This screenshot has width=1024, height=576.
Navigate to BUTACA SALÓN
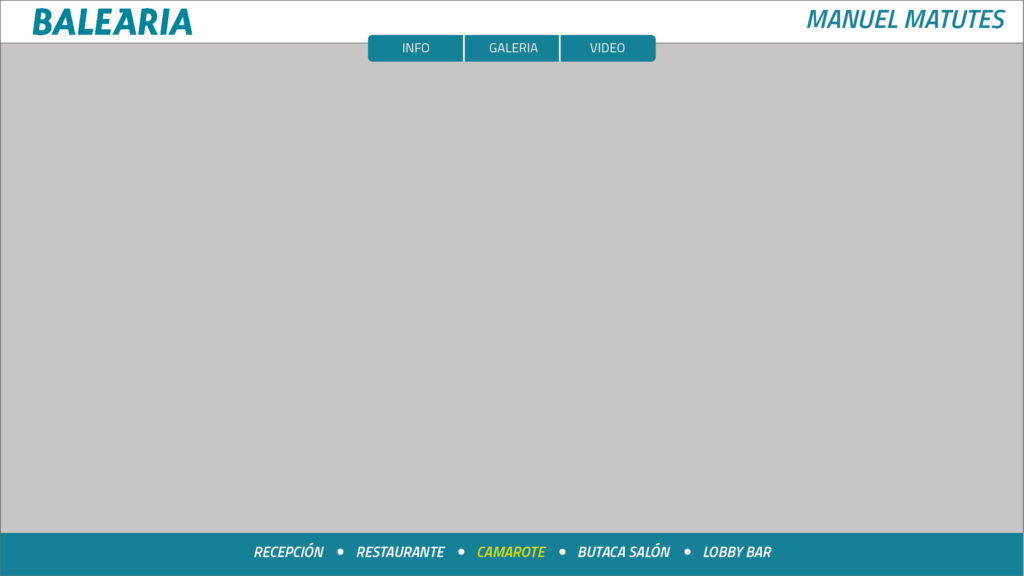tap(624, 552)
